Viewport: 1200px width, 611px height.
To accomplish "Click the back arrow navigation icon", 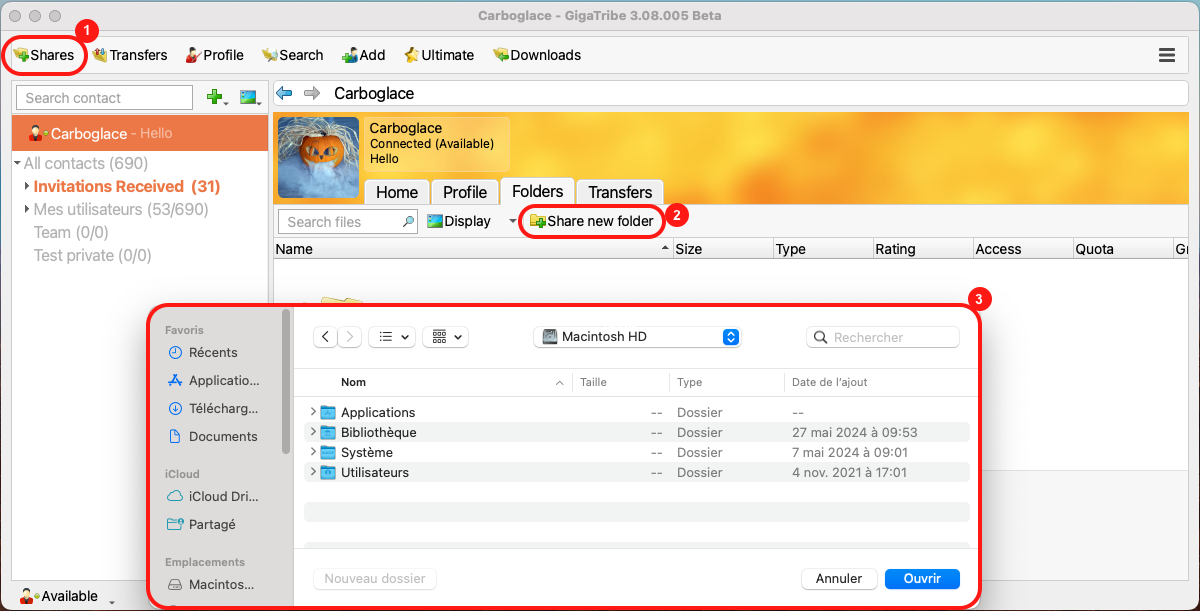I will click(284, 93).
